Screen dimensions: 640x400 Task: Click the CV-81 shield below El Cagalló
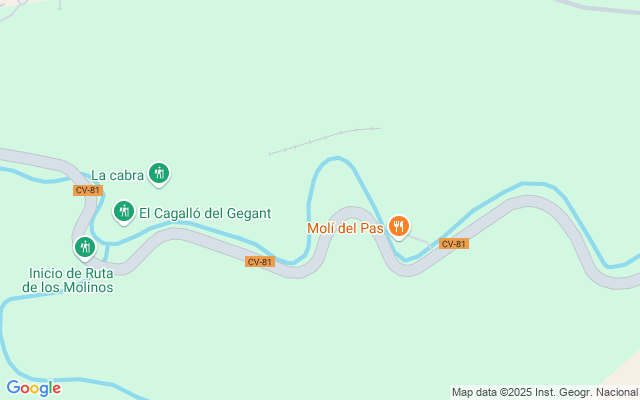(260, 262)
